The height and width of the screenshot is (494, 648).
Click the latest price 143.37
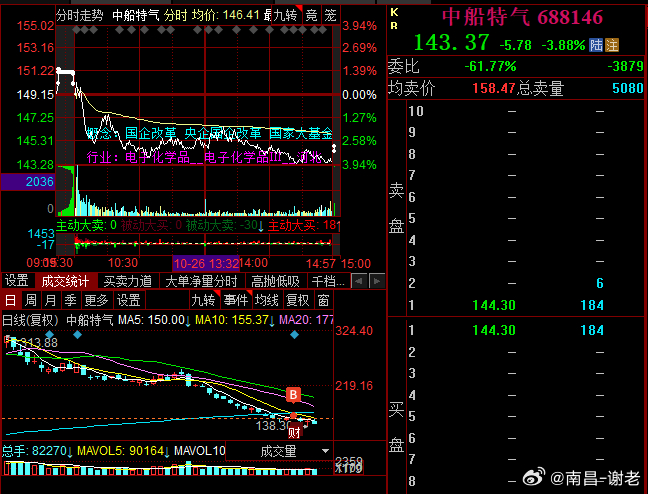452,42
